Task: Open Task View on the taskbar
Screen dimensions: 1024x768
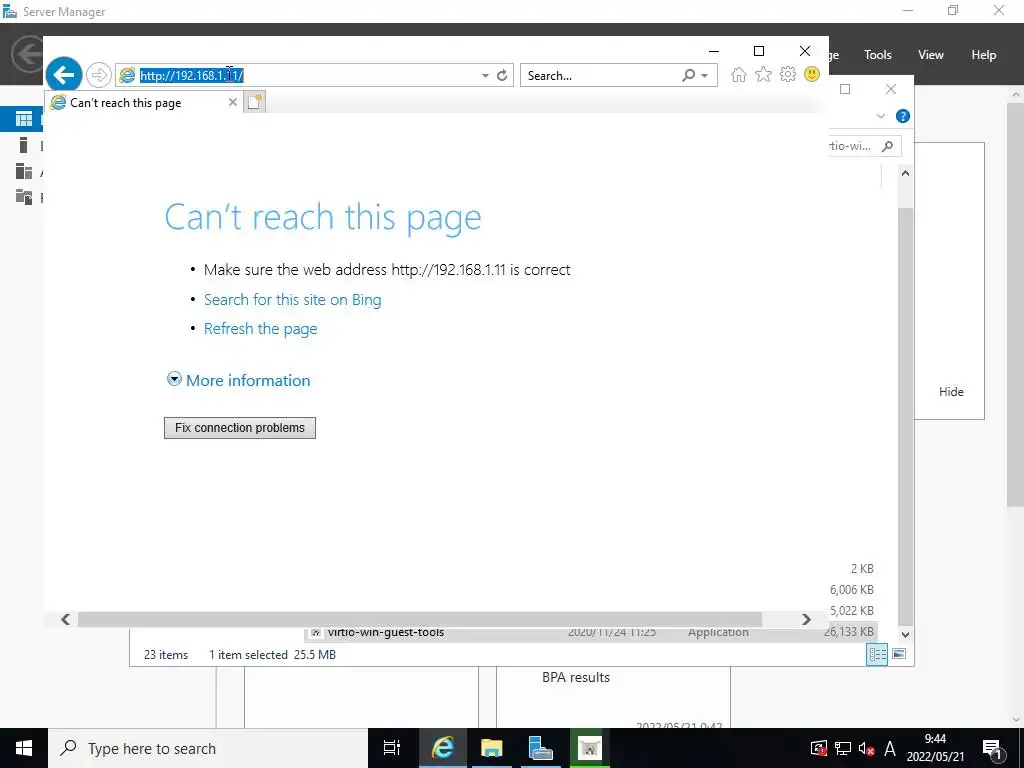Action: pyautogui.click(x=392, y=748)
